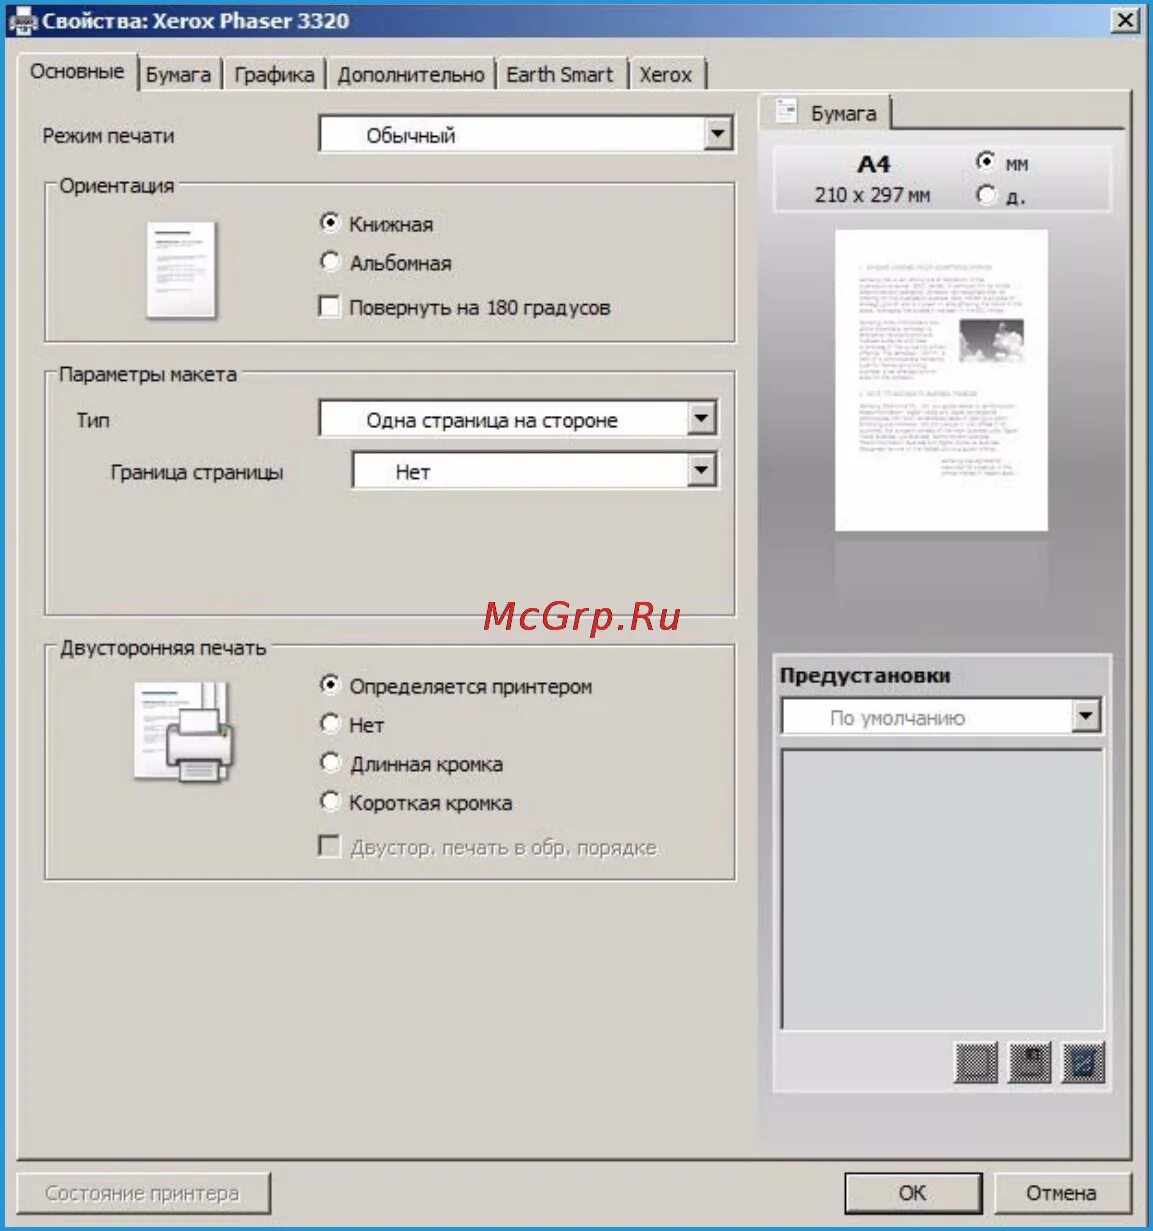Select the Альбомная orientation radio button
This screenshot has width=1153, height=1231.
(330, 261)
